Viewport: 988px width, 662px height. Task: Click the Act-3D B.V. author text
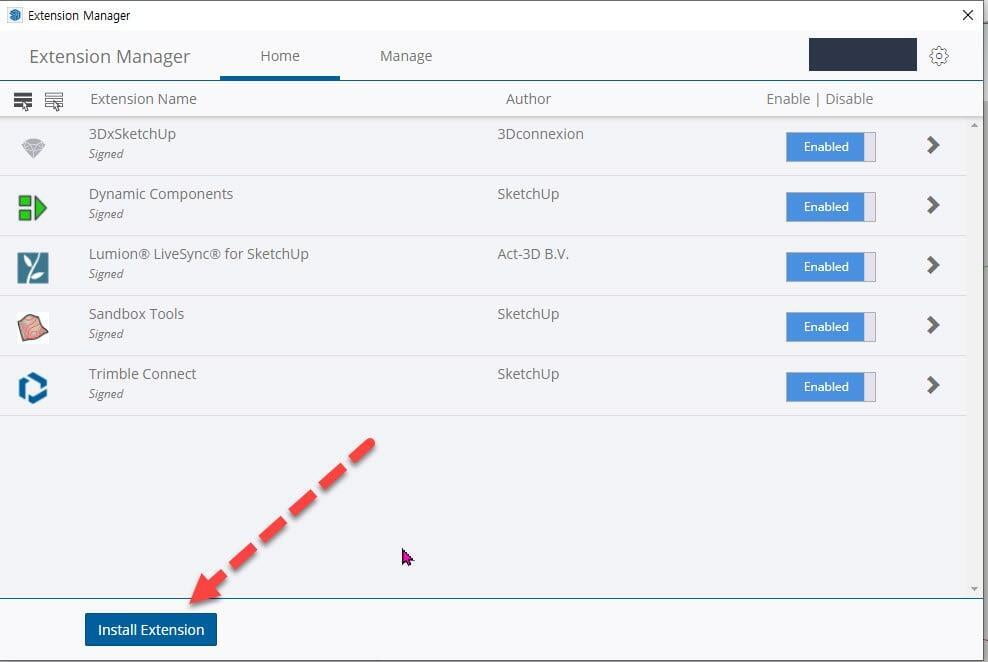coord(532,254)
